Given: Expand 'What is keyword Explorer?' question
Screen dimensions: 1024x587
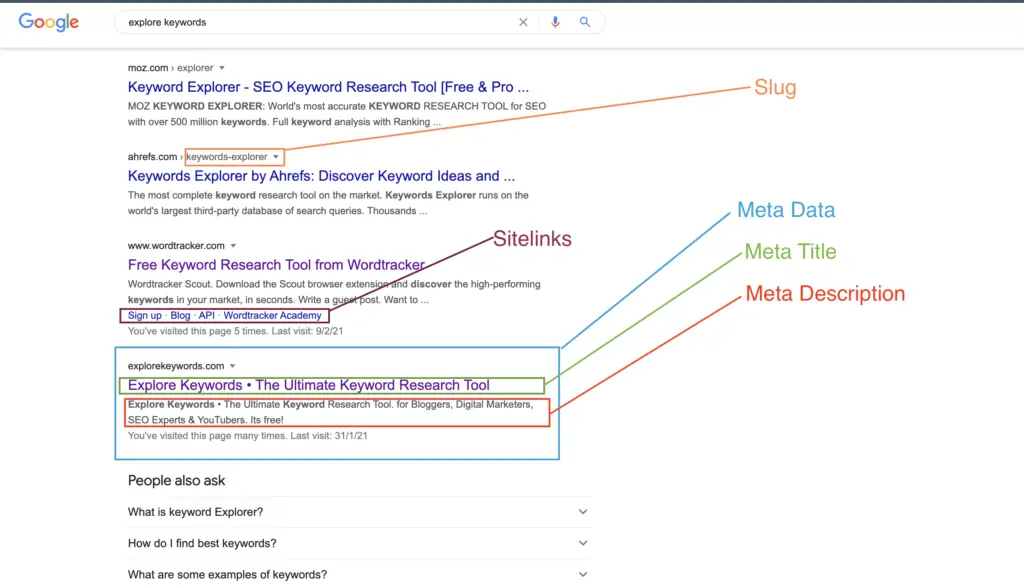Looking at the screenshot, I should point(359,512).
